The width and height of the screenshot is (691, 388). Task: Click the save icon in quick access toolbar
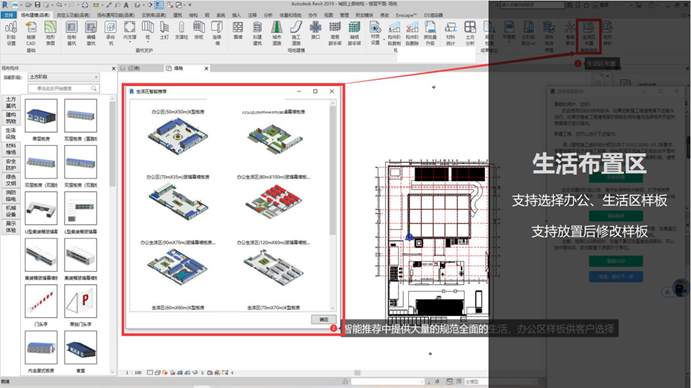pyautogui.click(x=38, y=5)
